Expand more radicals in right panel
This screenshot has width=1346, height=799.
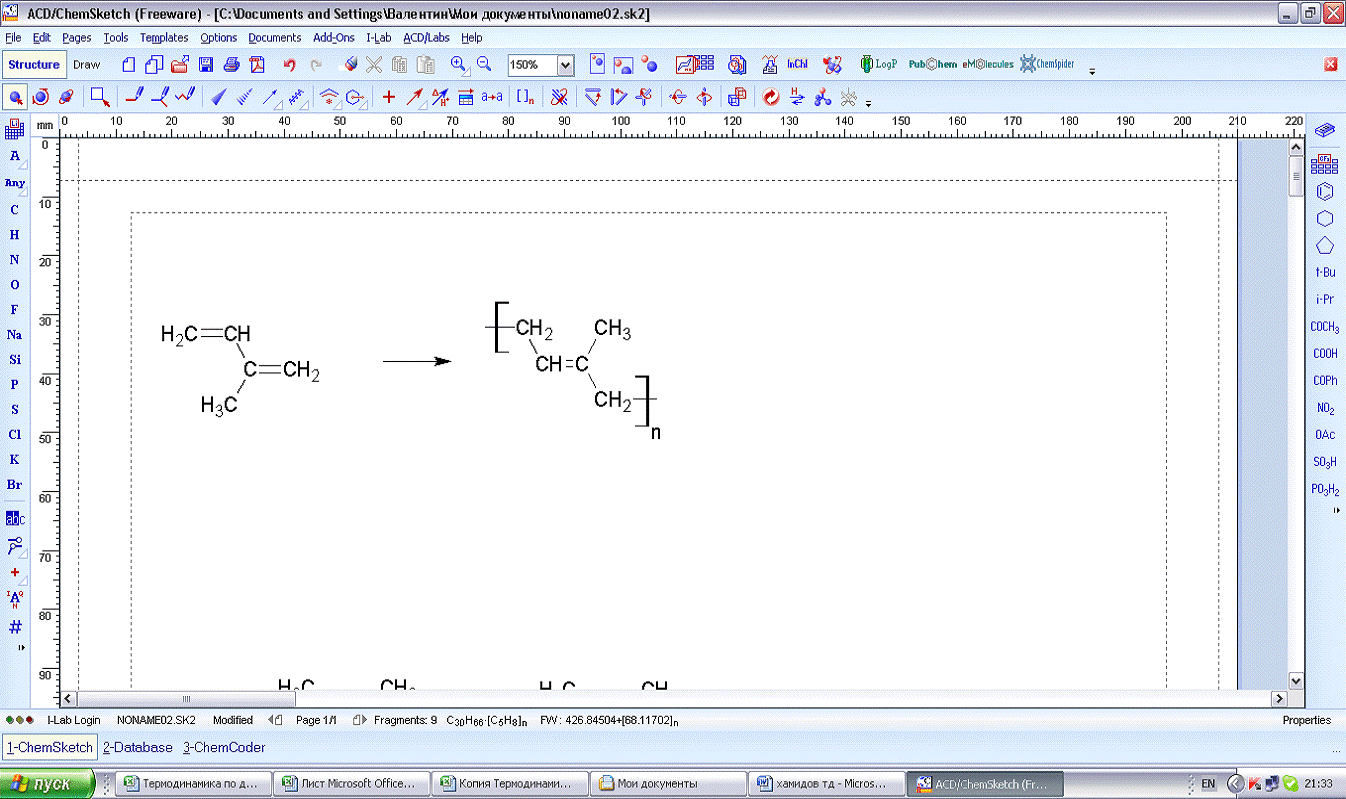1338,510
